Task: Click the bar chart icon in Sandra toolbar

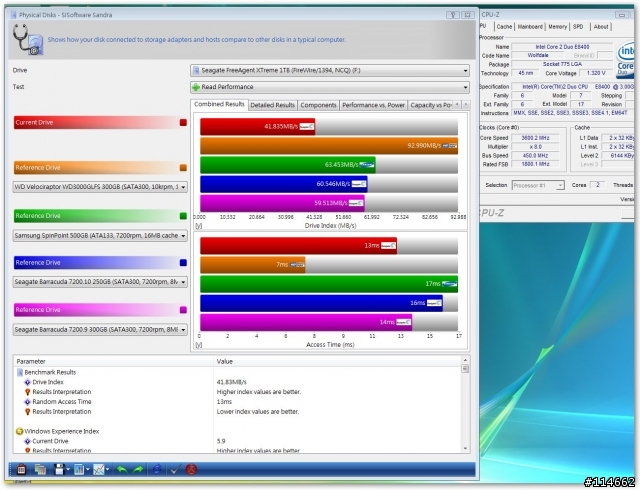Action: [79, 470]
